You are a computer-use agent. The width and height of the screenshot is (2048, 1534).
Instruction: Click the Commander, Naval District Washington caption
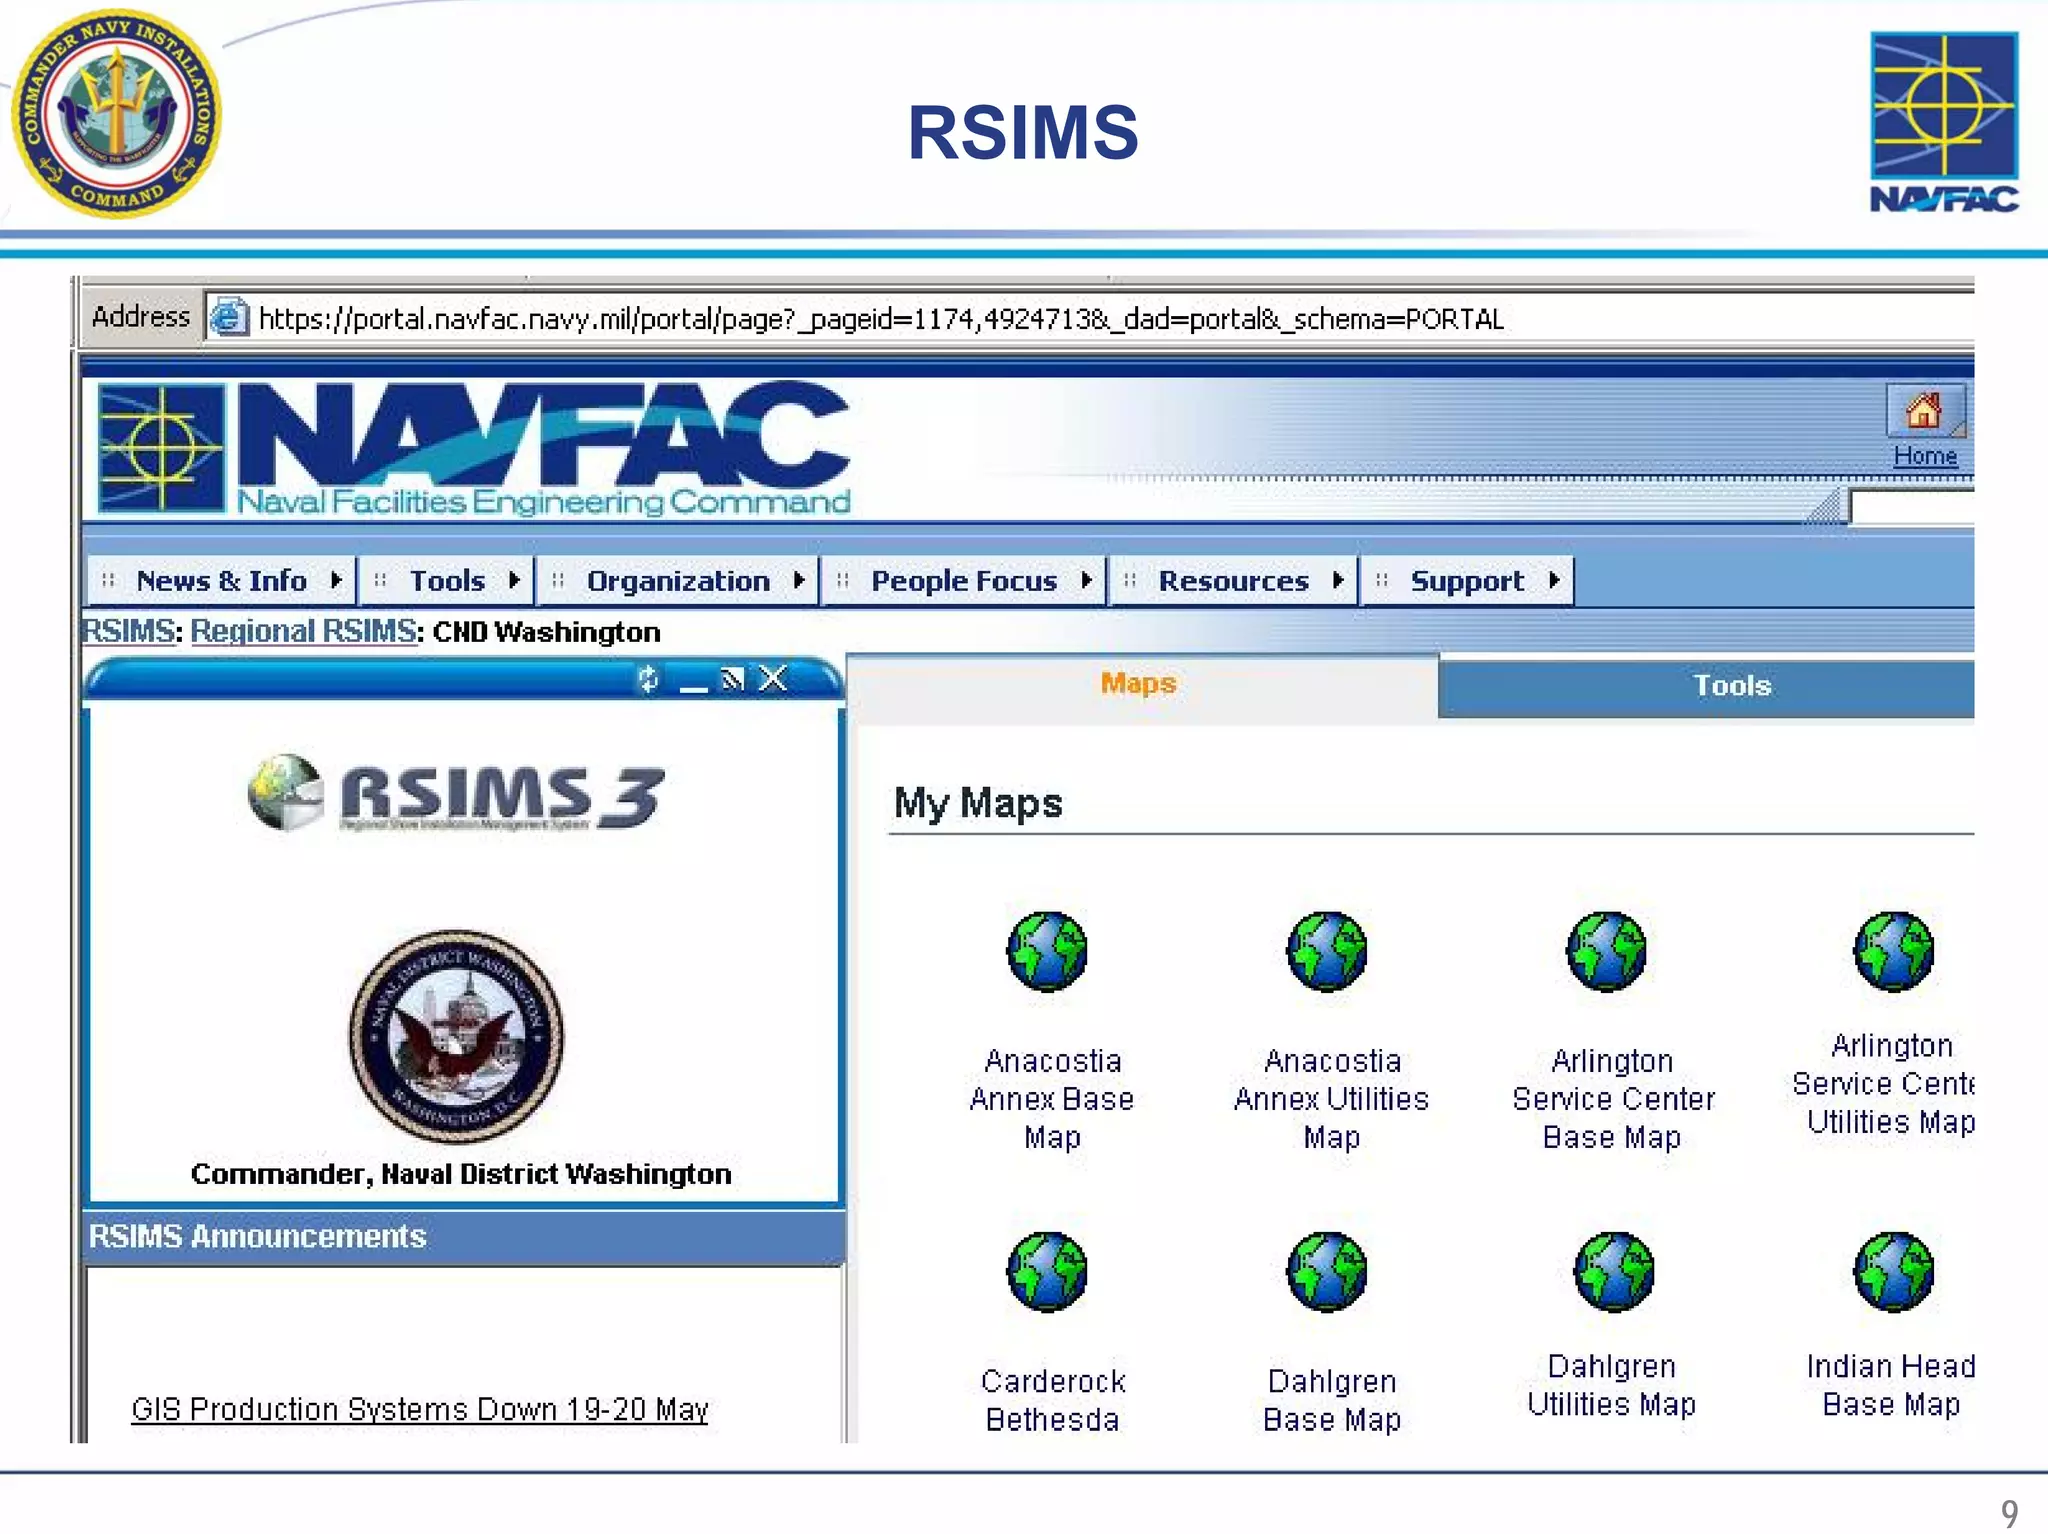point(461,1174)
